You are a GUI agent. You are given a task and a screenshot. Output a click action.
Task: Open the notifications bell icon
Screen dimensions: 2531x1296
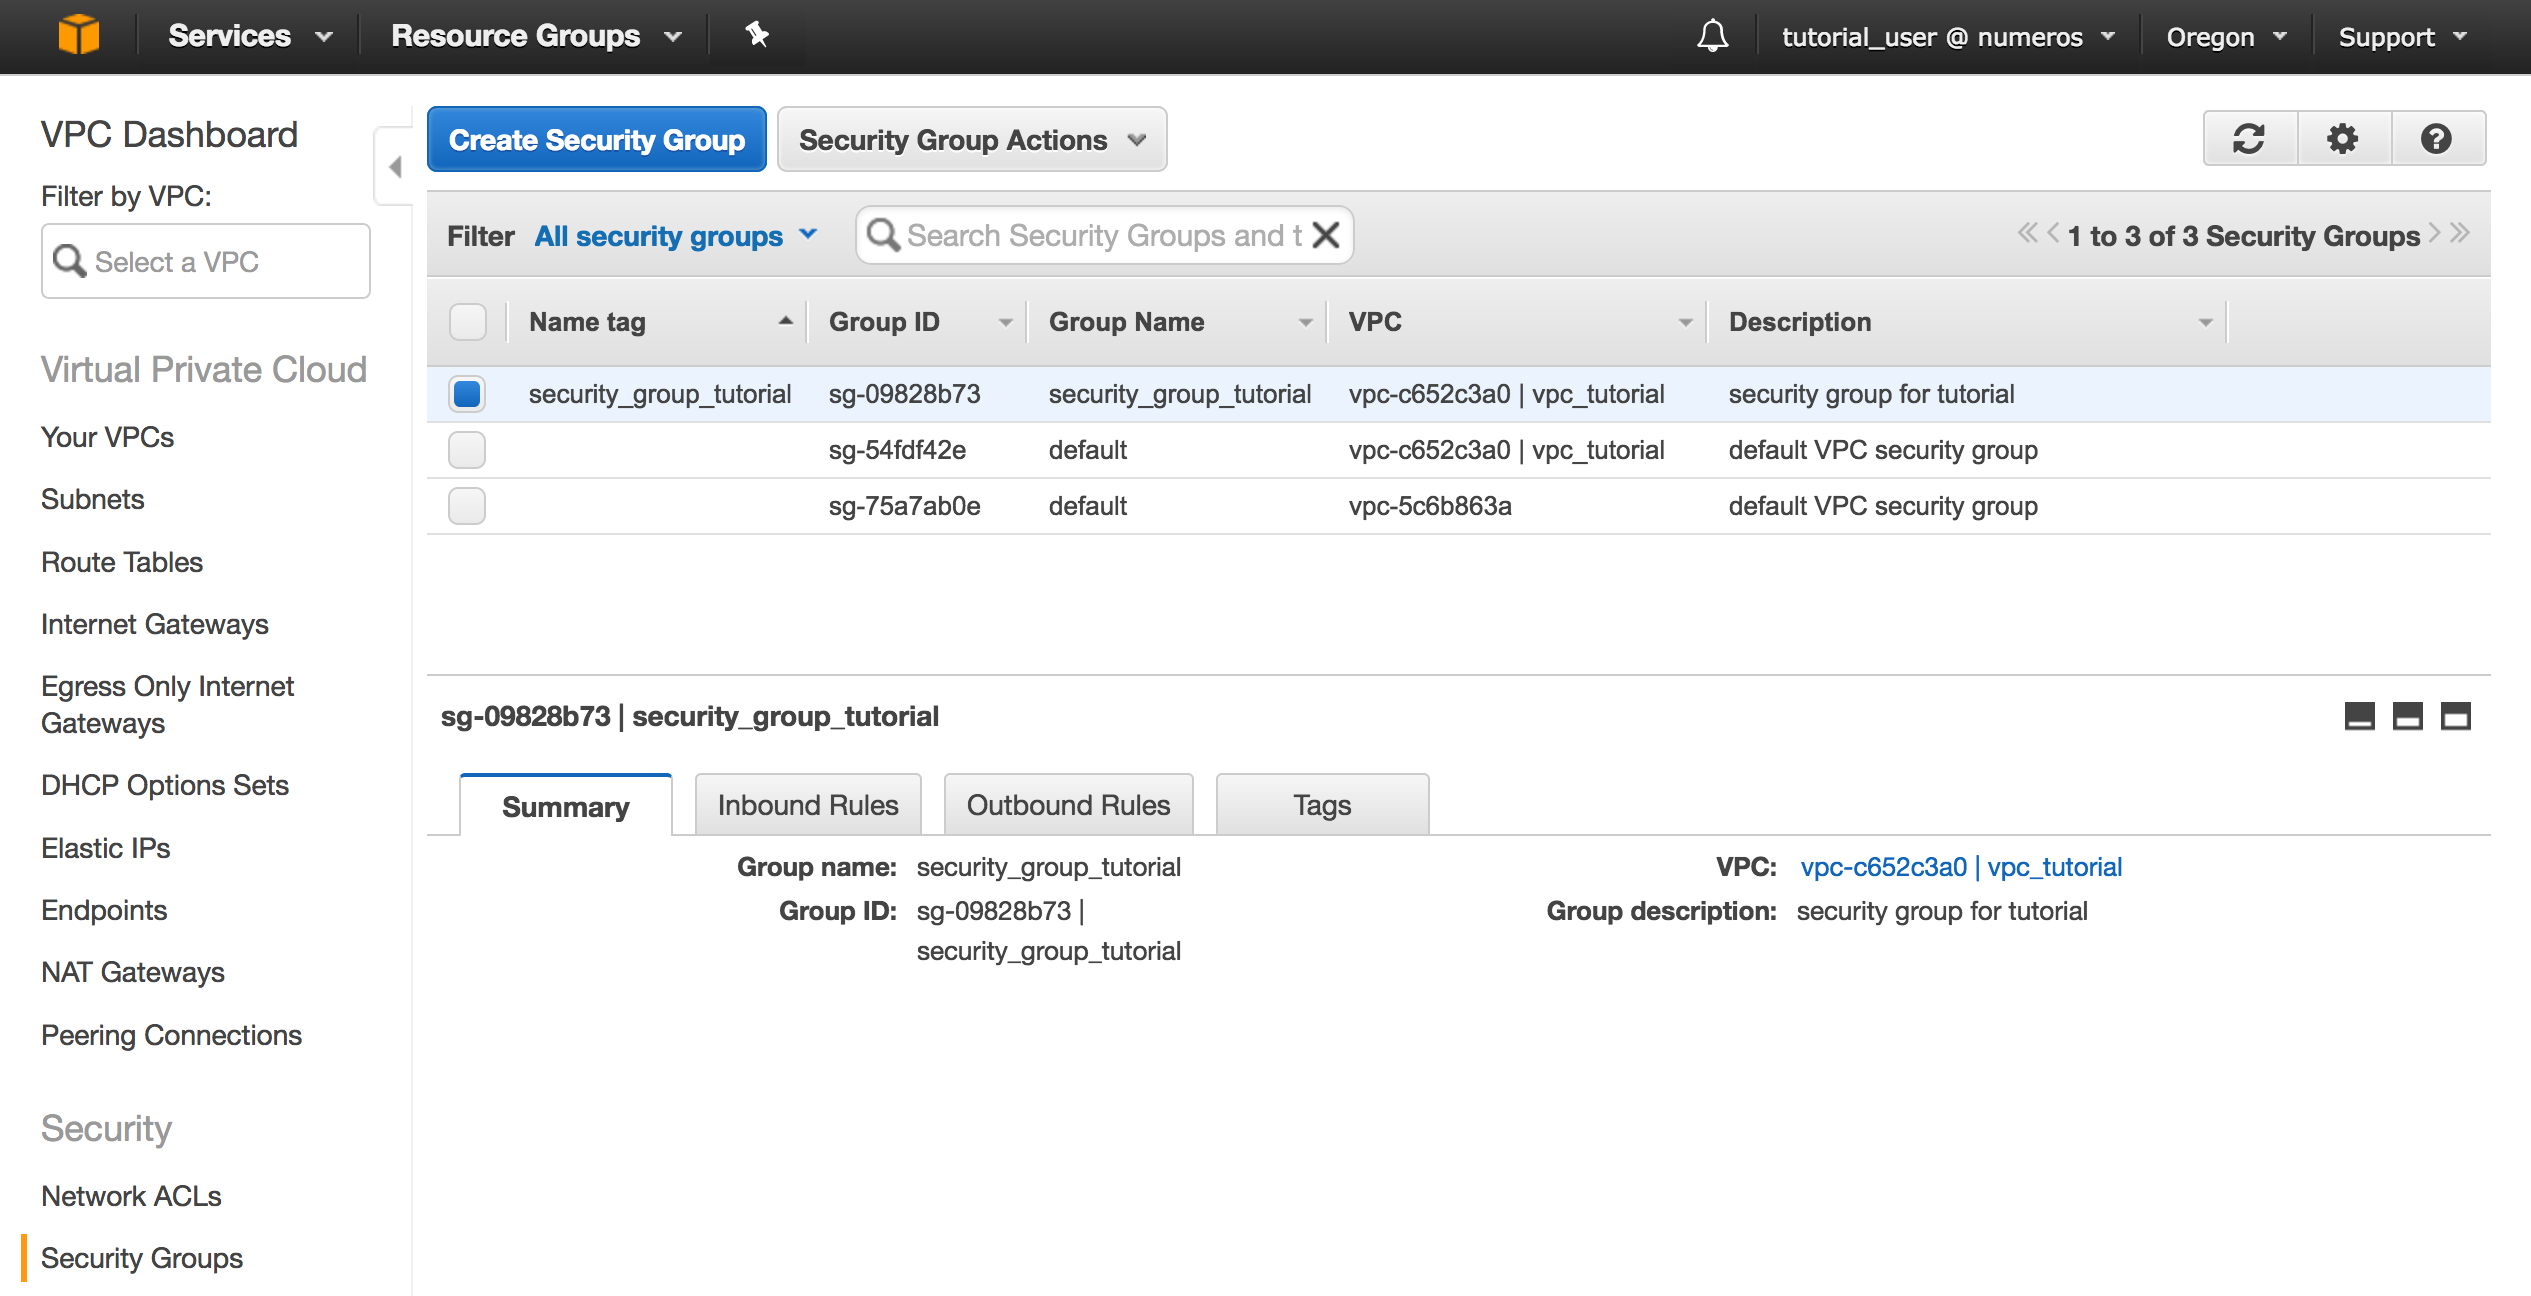(x=1712, y=37)
